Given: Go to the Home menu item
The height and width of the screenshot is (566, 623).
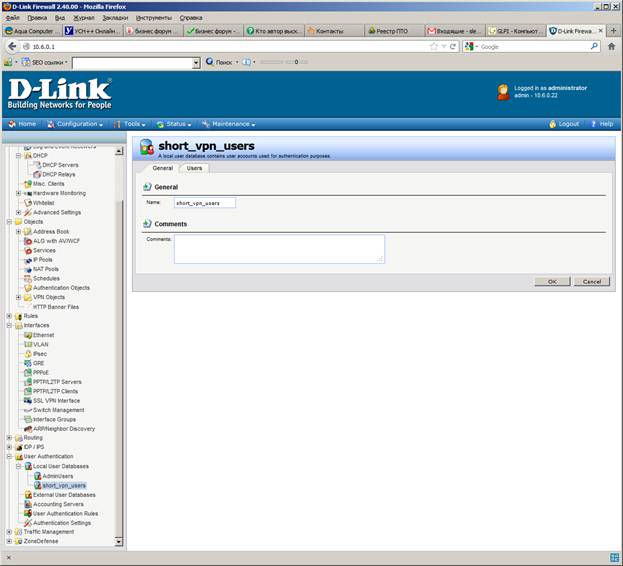Looking at the screenshot, I should (x=22, y=124).
